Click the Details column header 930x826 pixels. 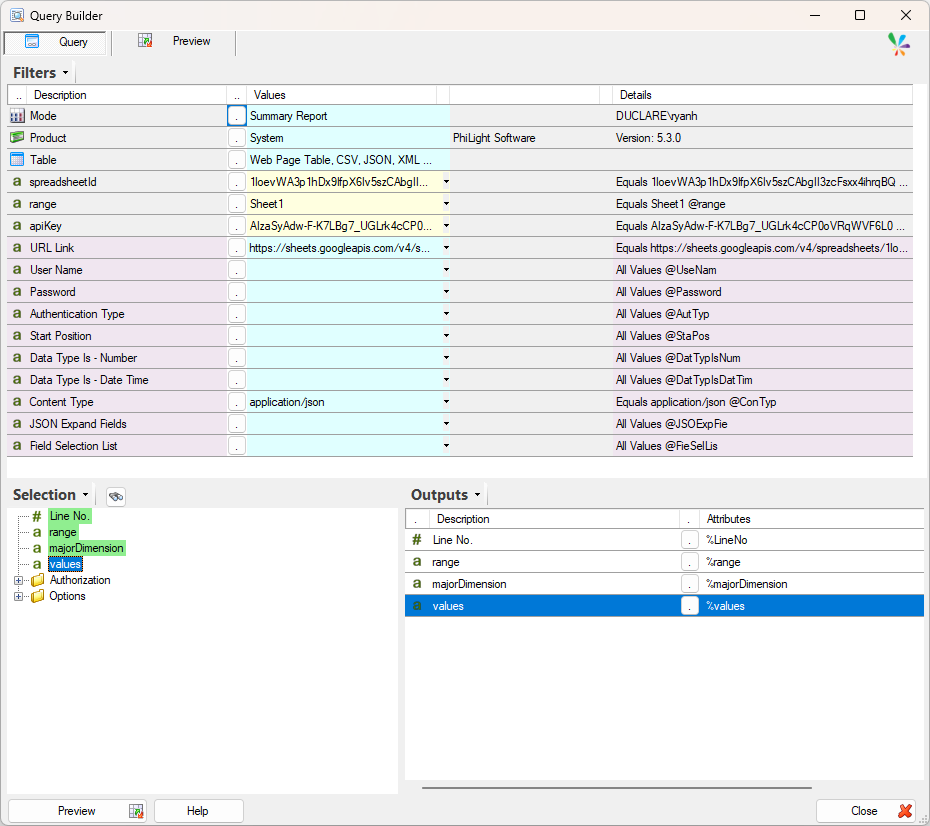[763, 95]
